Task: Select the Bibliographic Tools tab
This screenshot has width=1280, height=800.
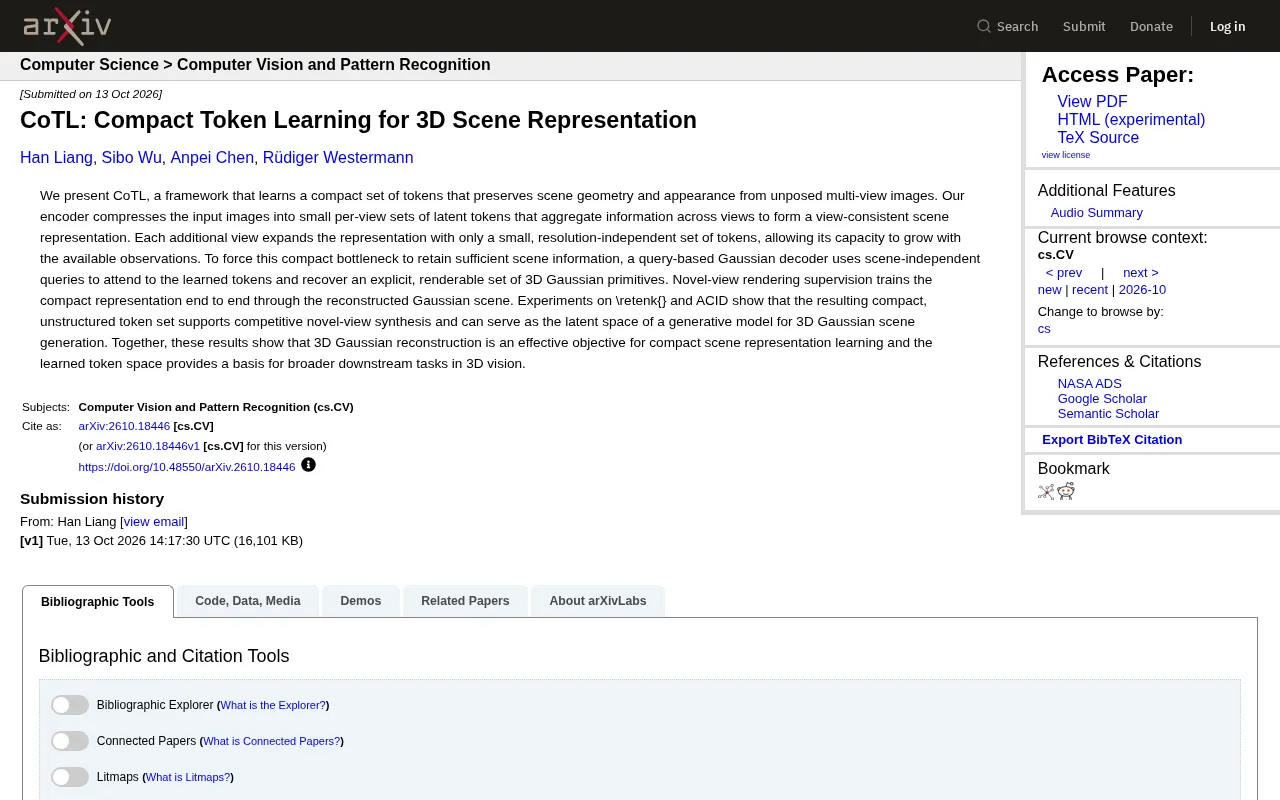Action: click(98, 602)
